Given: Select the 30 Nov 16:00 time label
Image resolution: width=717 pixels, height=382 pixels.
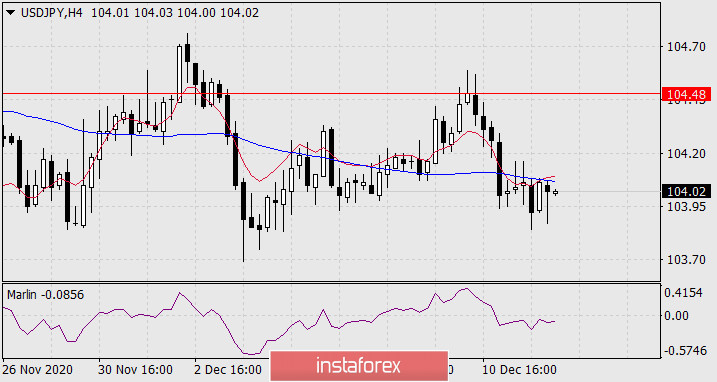Looking at the screenshot, I should 135,370.
